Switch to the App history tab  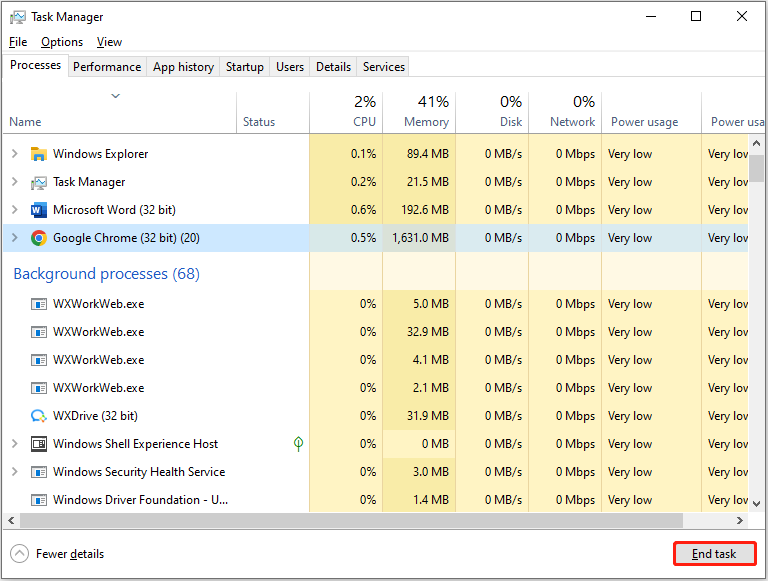tap(183, 67)
